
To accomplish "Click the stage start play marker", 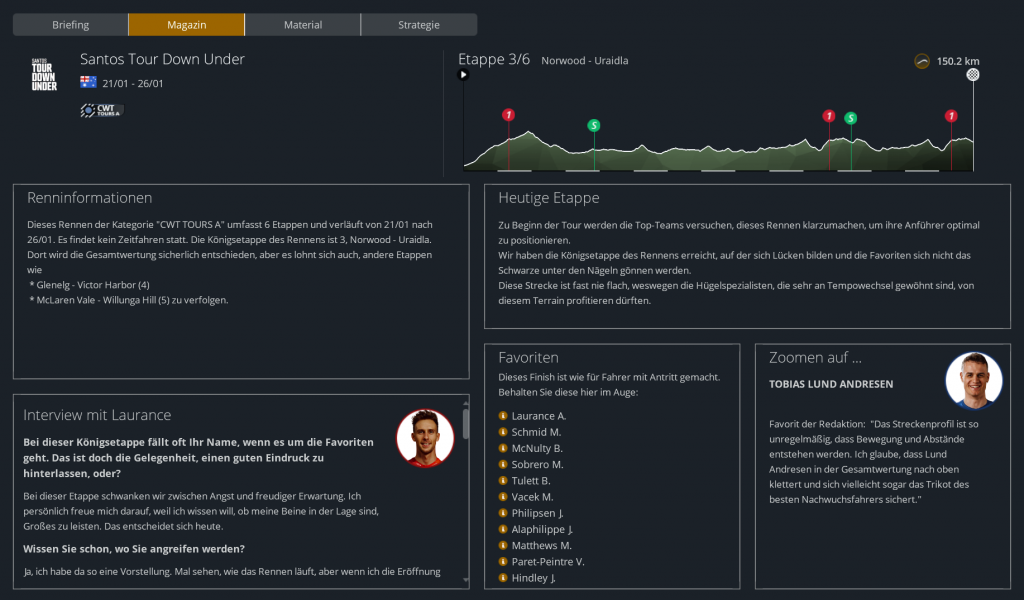I will tap(463, 75).
